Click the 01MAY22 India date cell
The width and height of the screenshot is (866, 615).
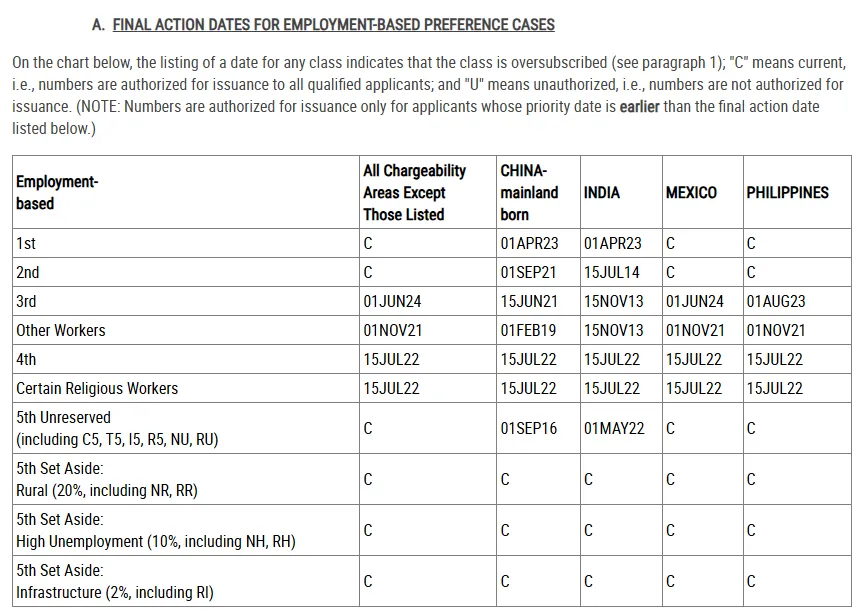click(x=614, y=428)
